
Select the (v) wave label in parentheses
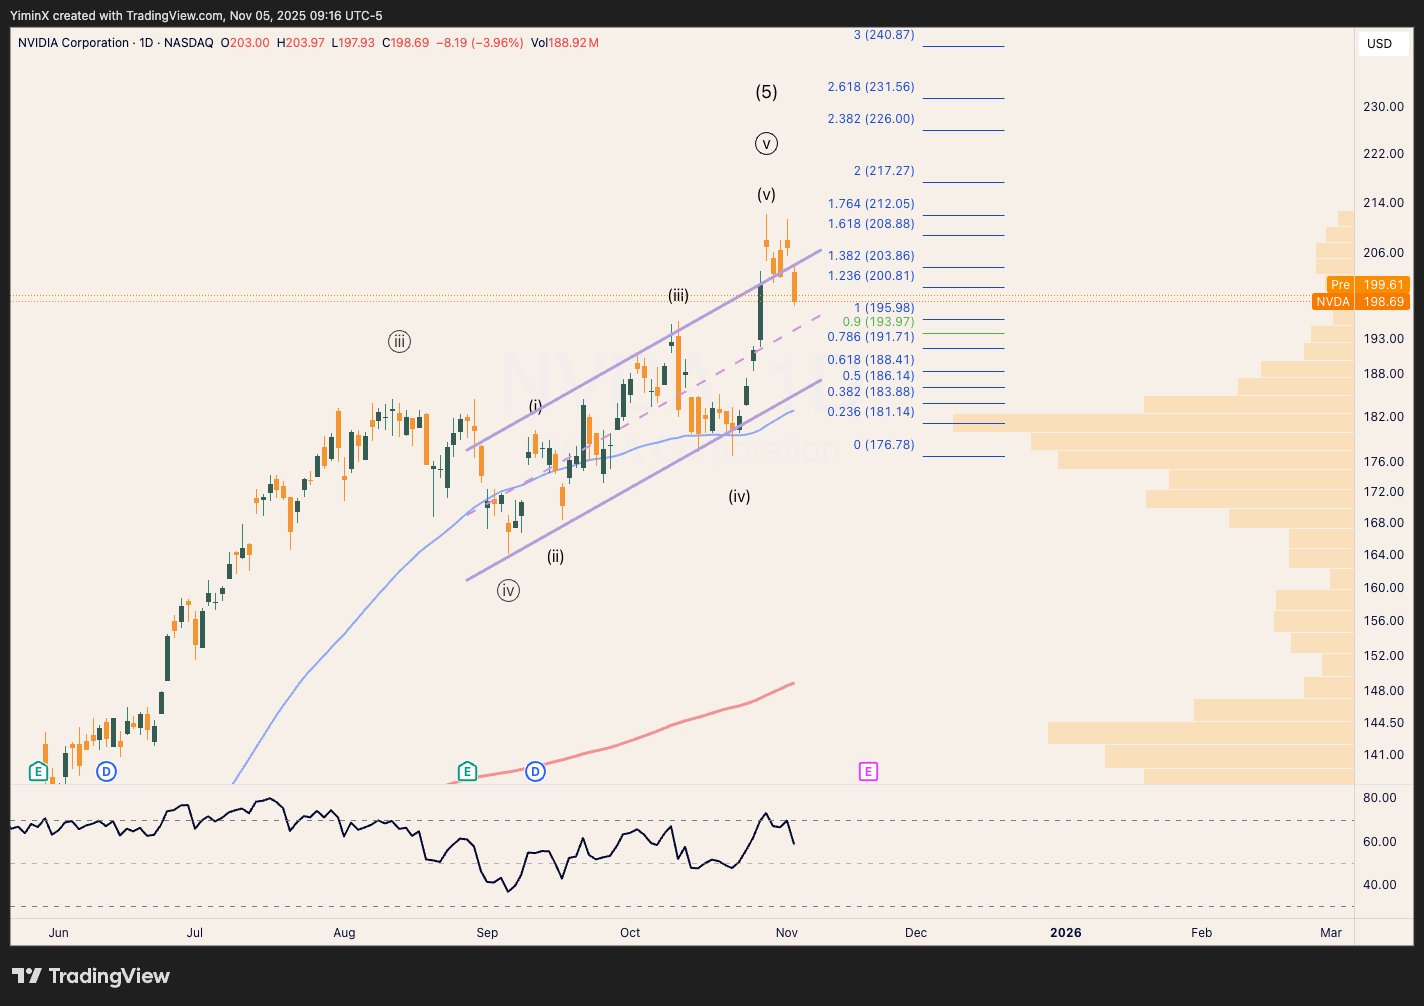766,194
